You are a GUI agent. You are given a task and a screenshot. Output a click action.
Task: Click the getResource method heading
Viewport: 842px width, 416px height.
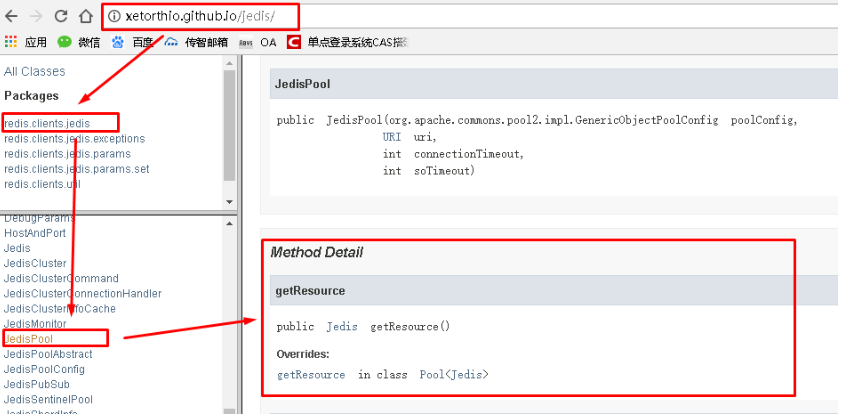point(310,290)
